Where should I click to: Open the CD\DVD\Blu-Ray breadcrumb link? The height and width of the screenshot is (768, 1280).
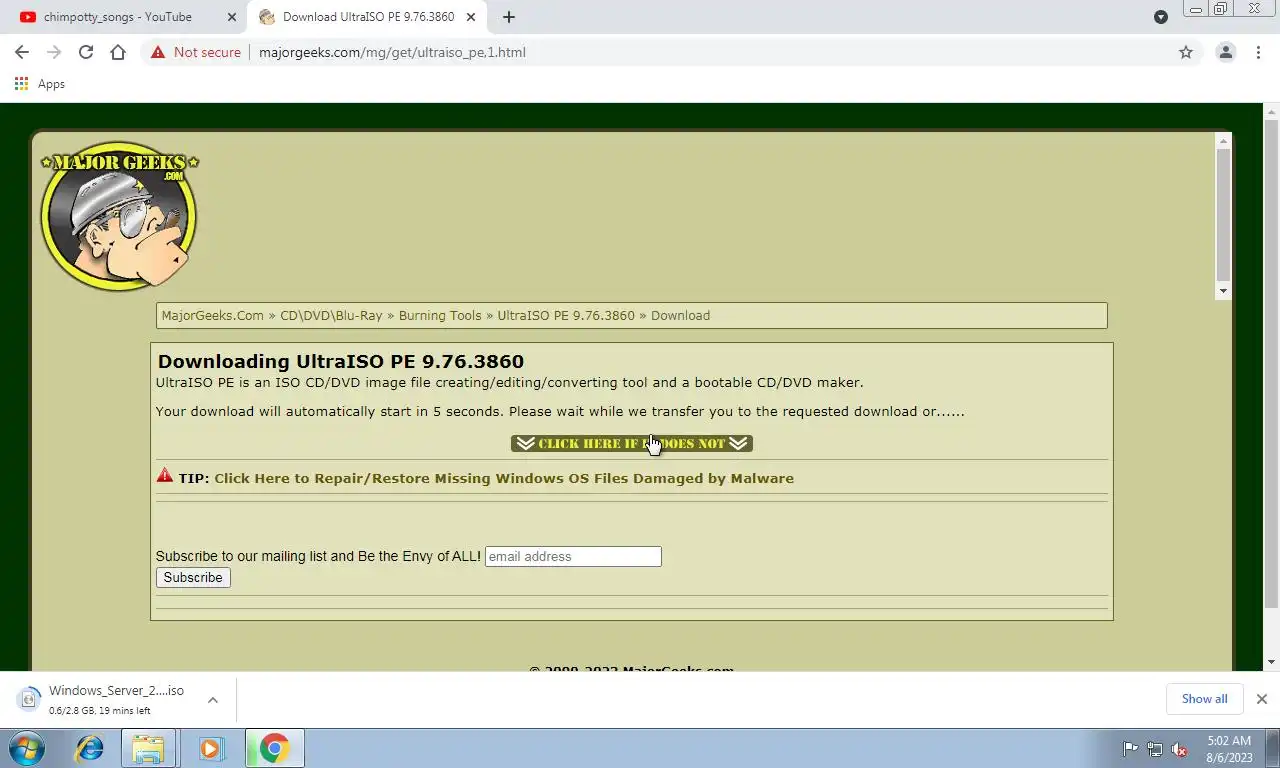[x=331, y=315]
